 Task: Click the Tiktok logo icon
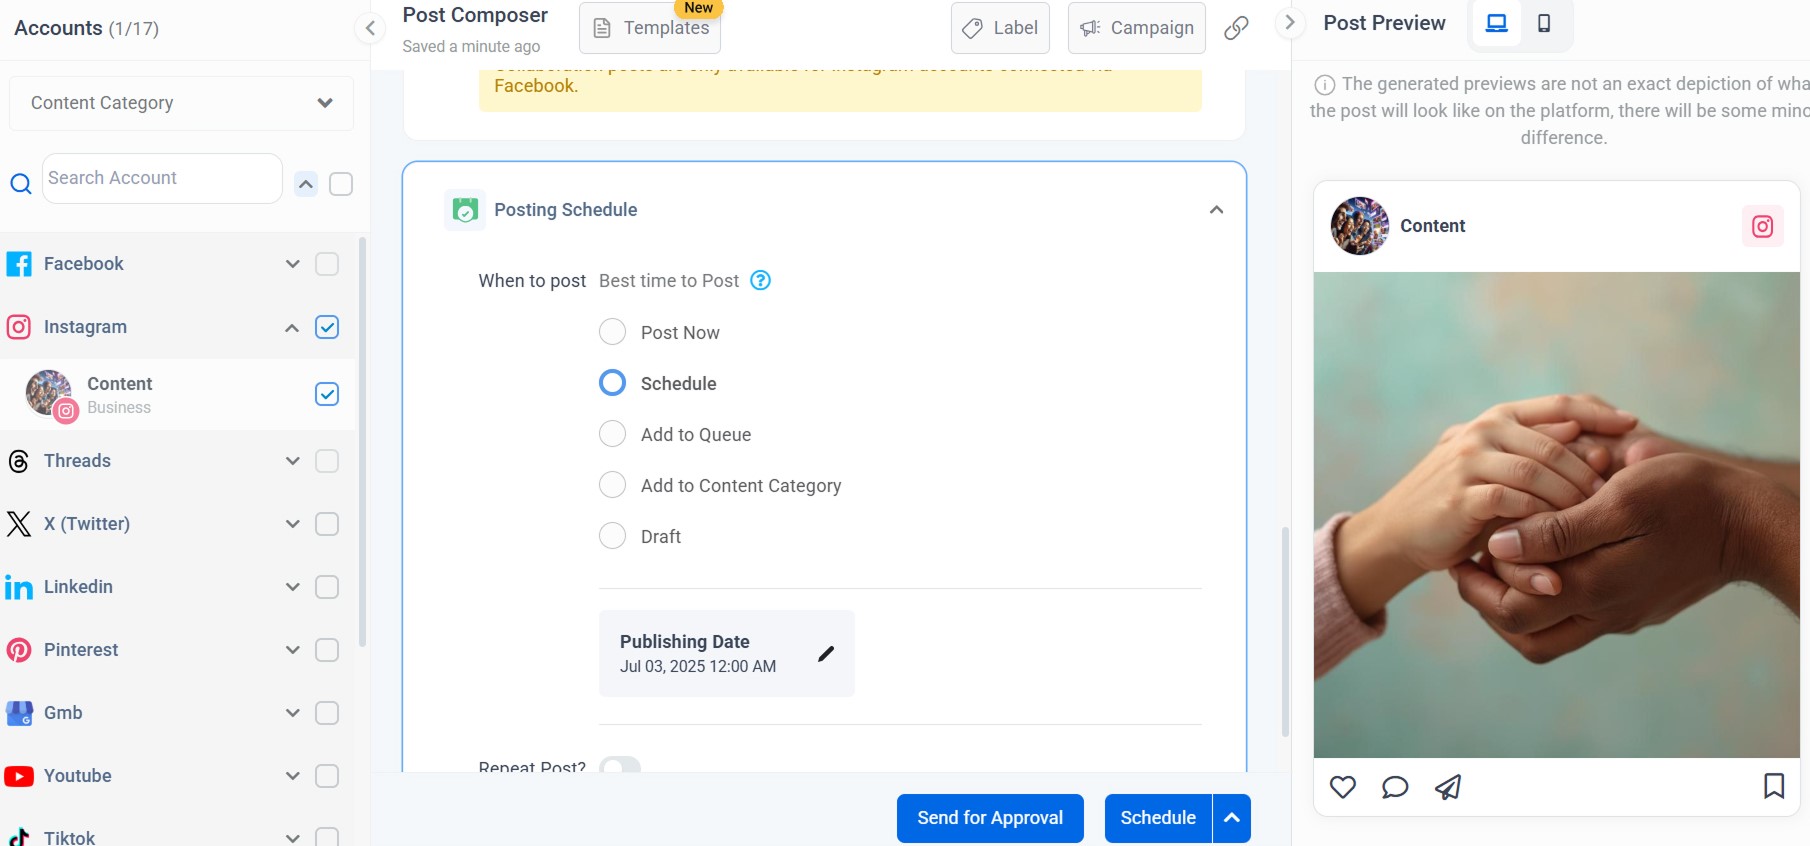18,837
